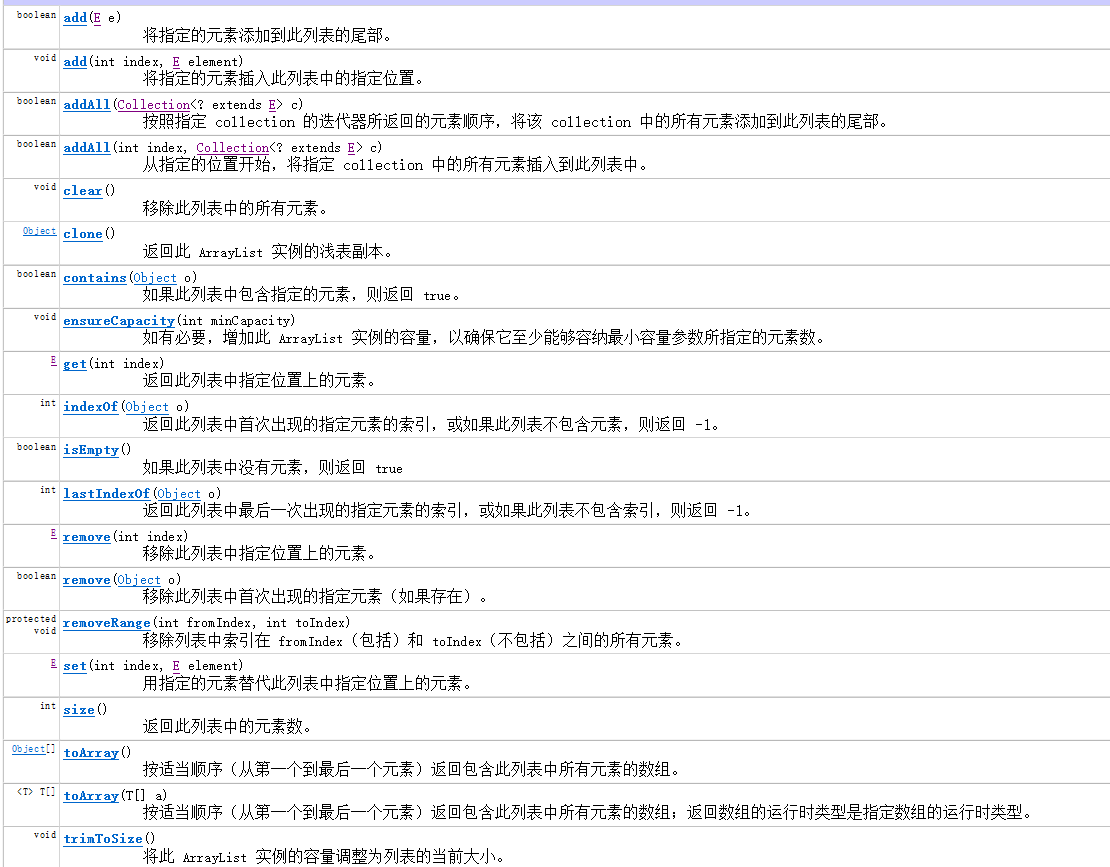Click E link in addAll(int index, ...) signature

(x=351, y=148)
